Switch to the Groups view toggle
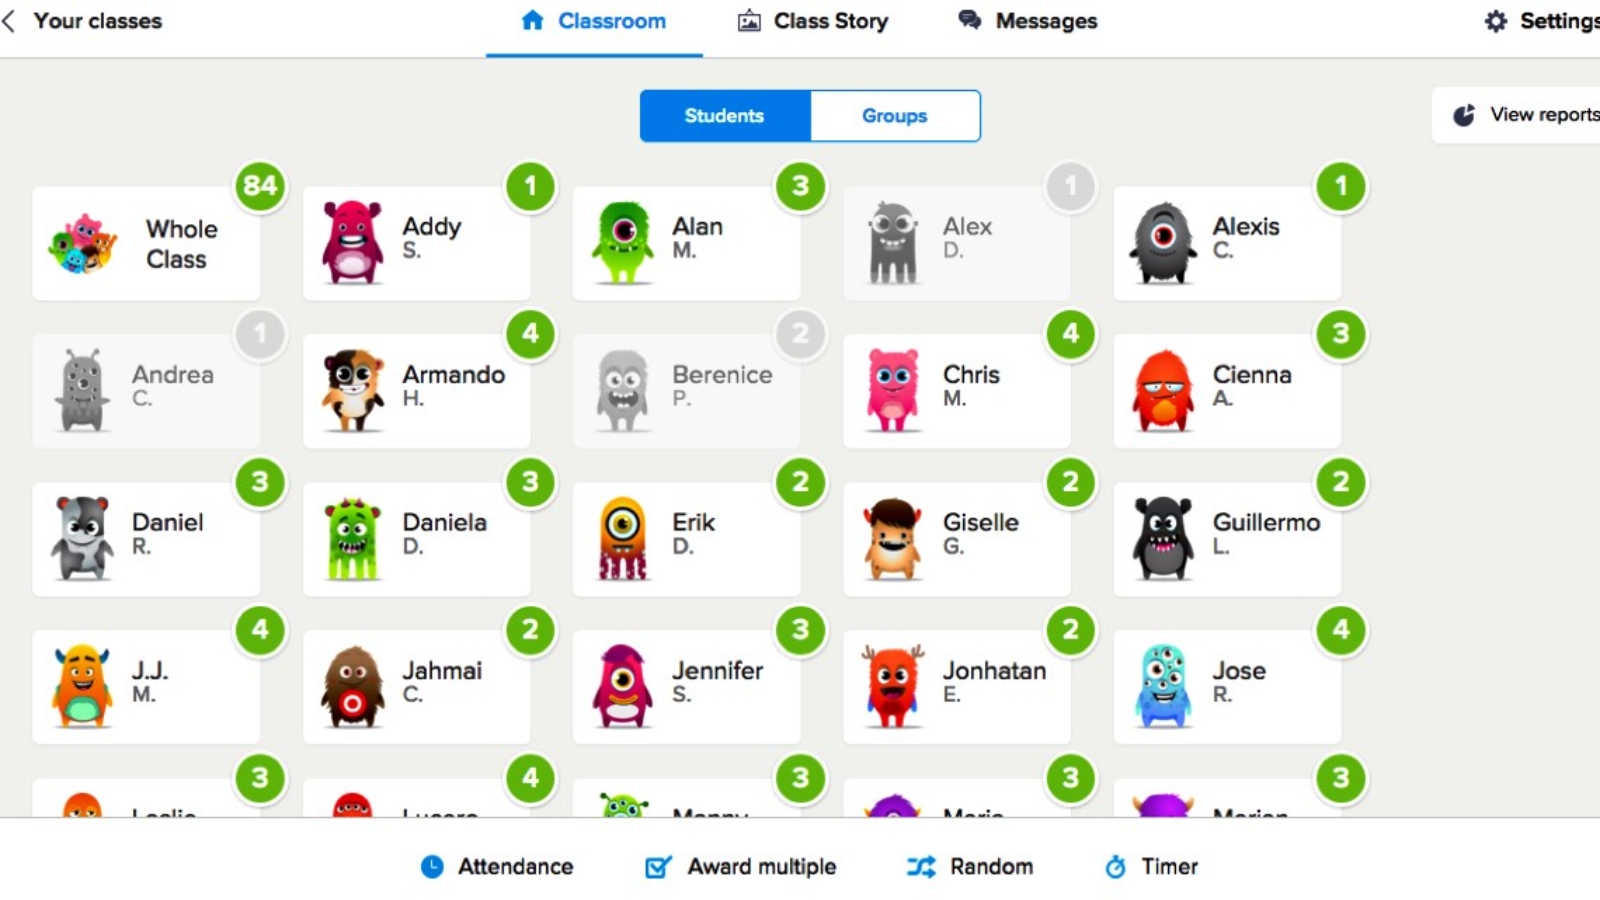 coord(895,116)
